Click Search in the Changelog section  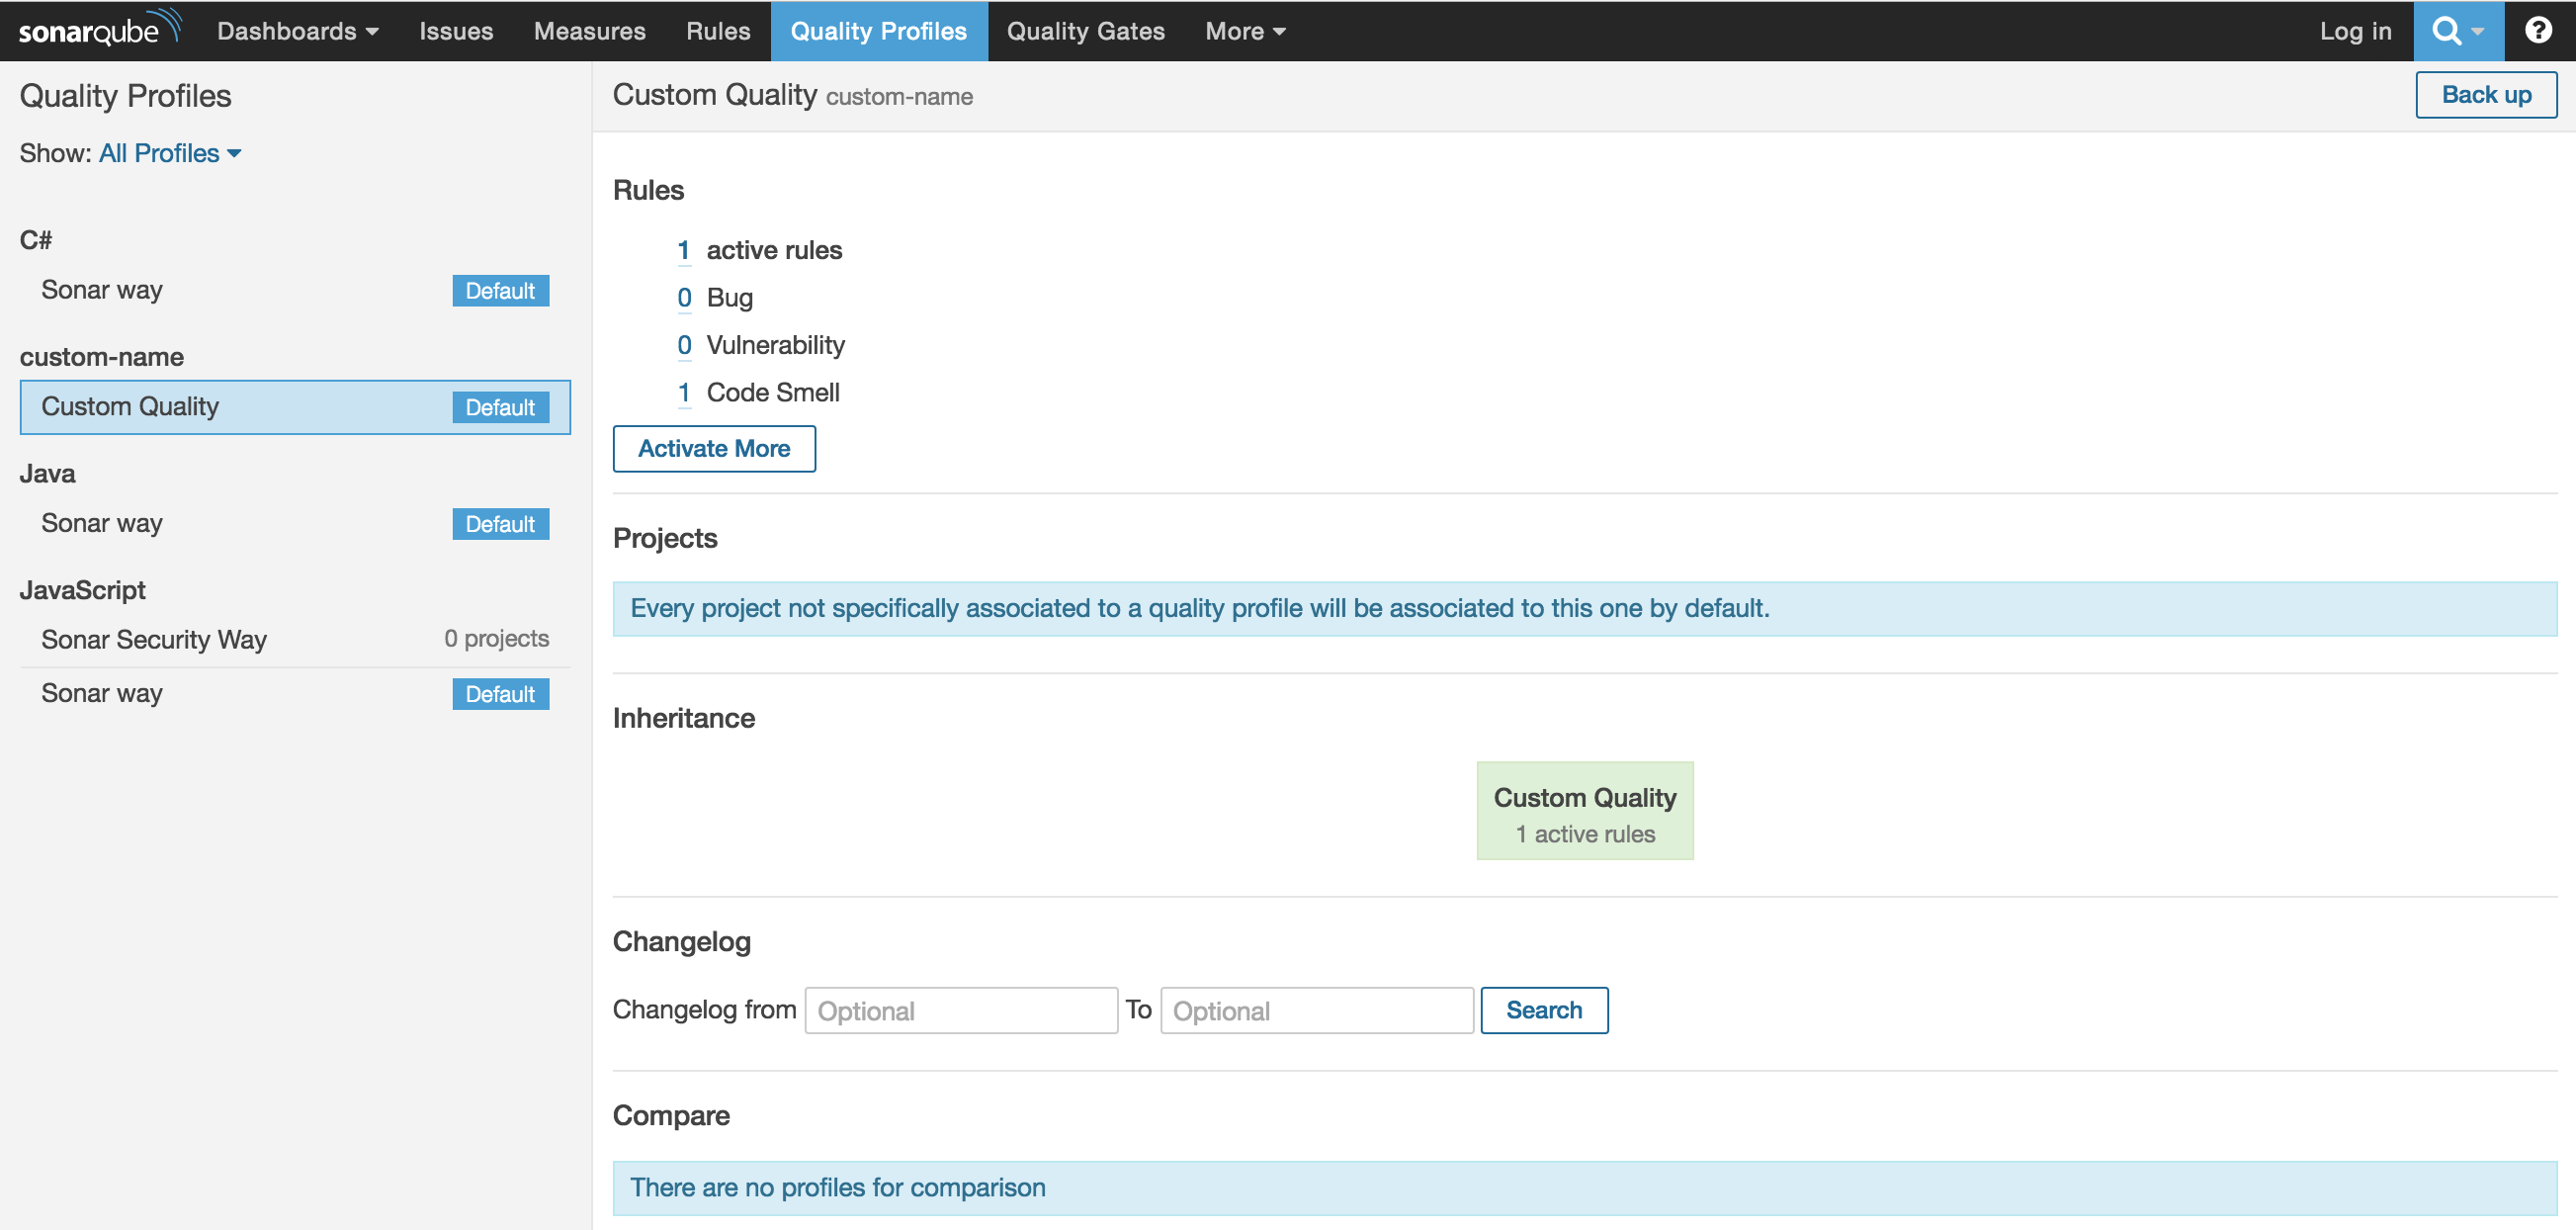tap(1543, 1010)
